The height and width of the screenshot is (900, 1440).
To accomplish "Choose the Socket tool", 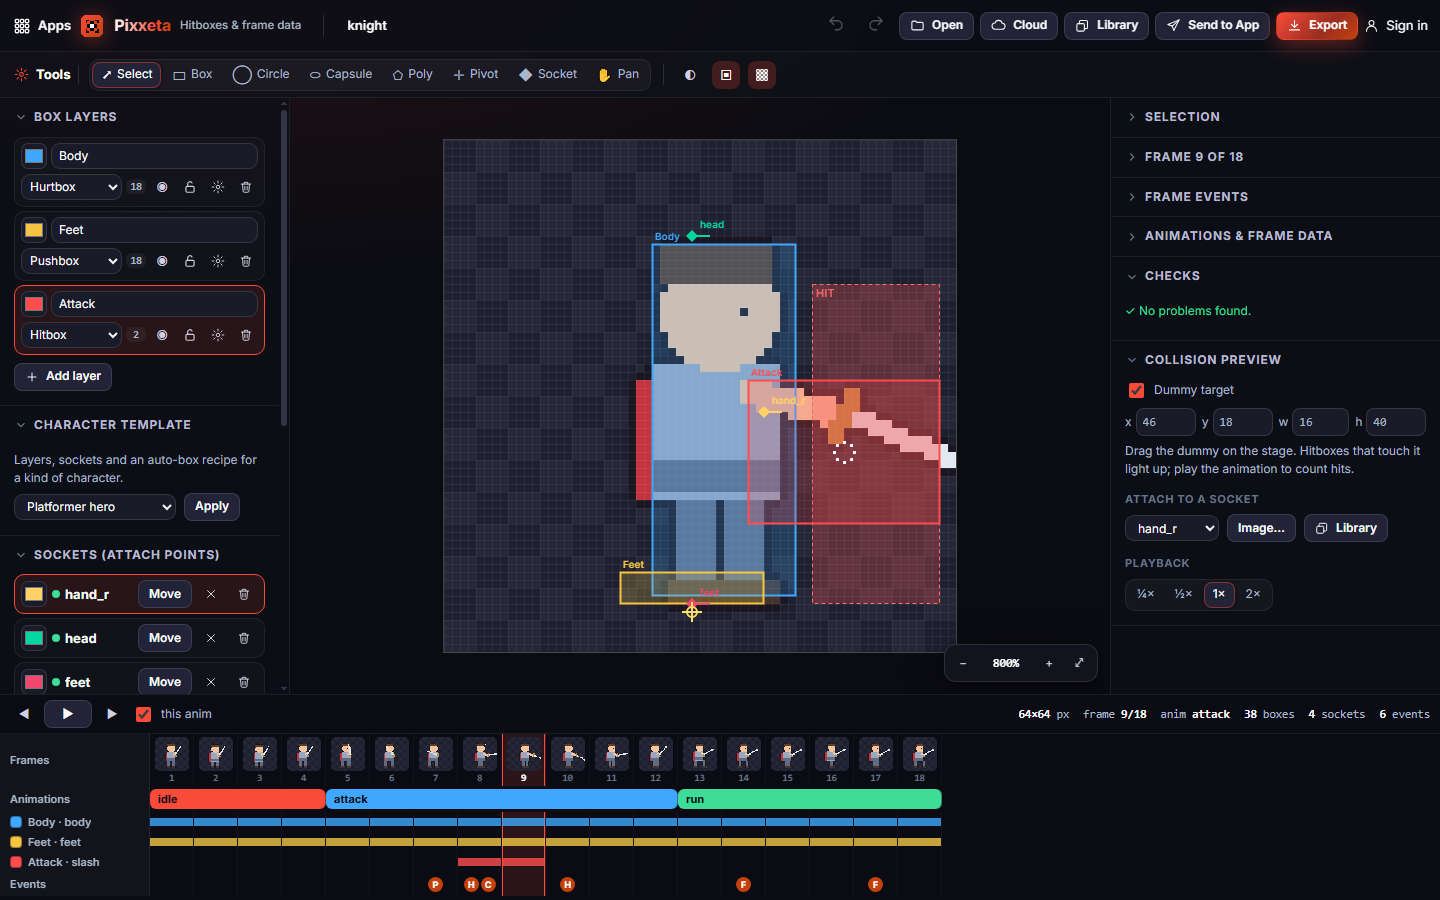I will 548,75.
